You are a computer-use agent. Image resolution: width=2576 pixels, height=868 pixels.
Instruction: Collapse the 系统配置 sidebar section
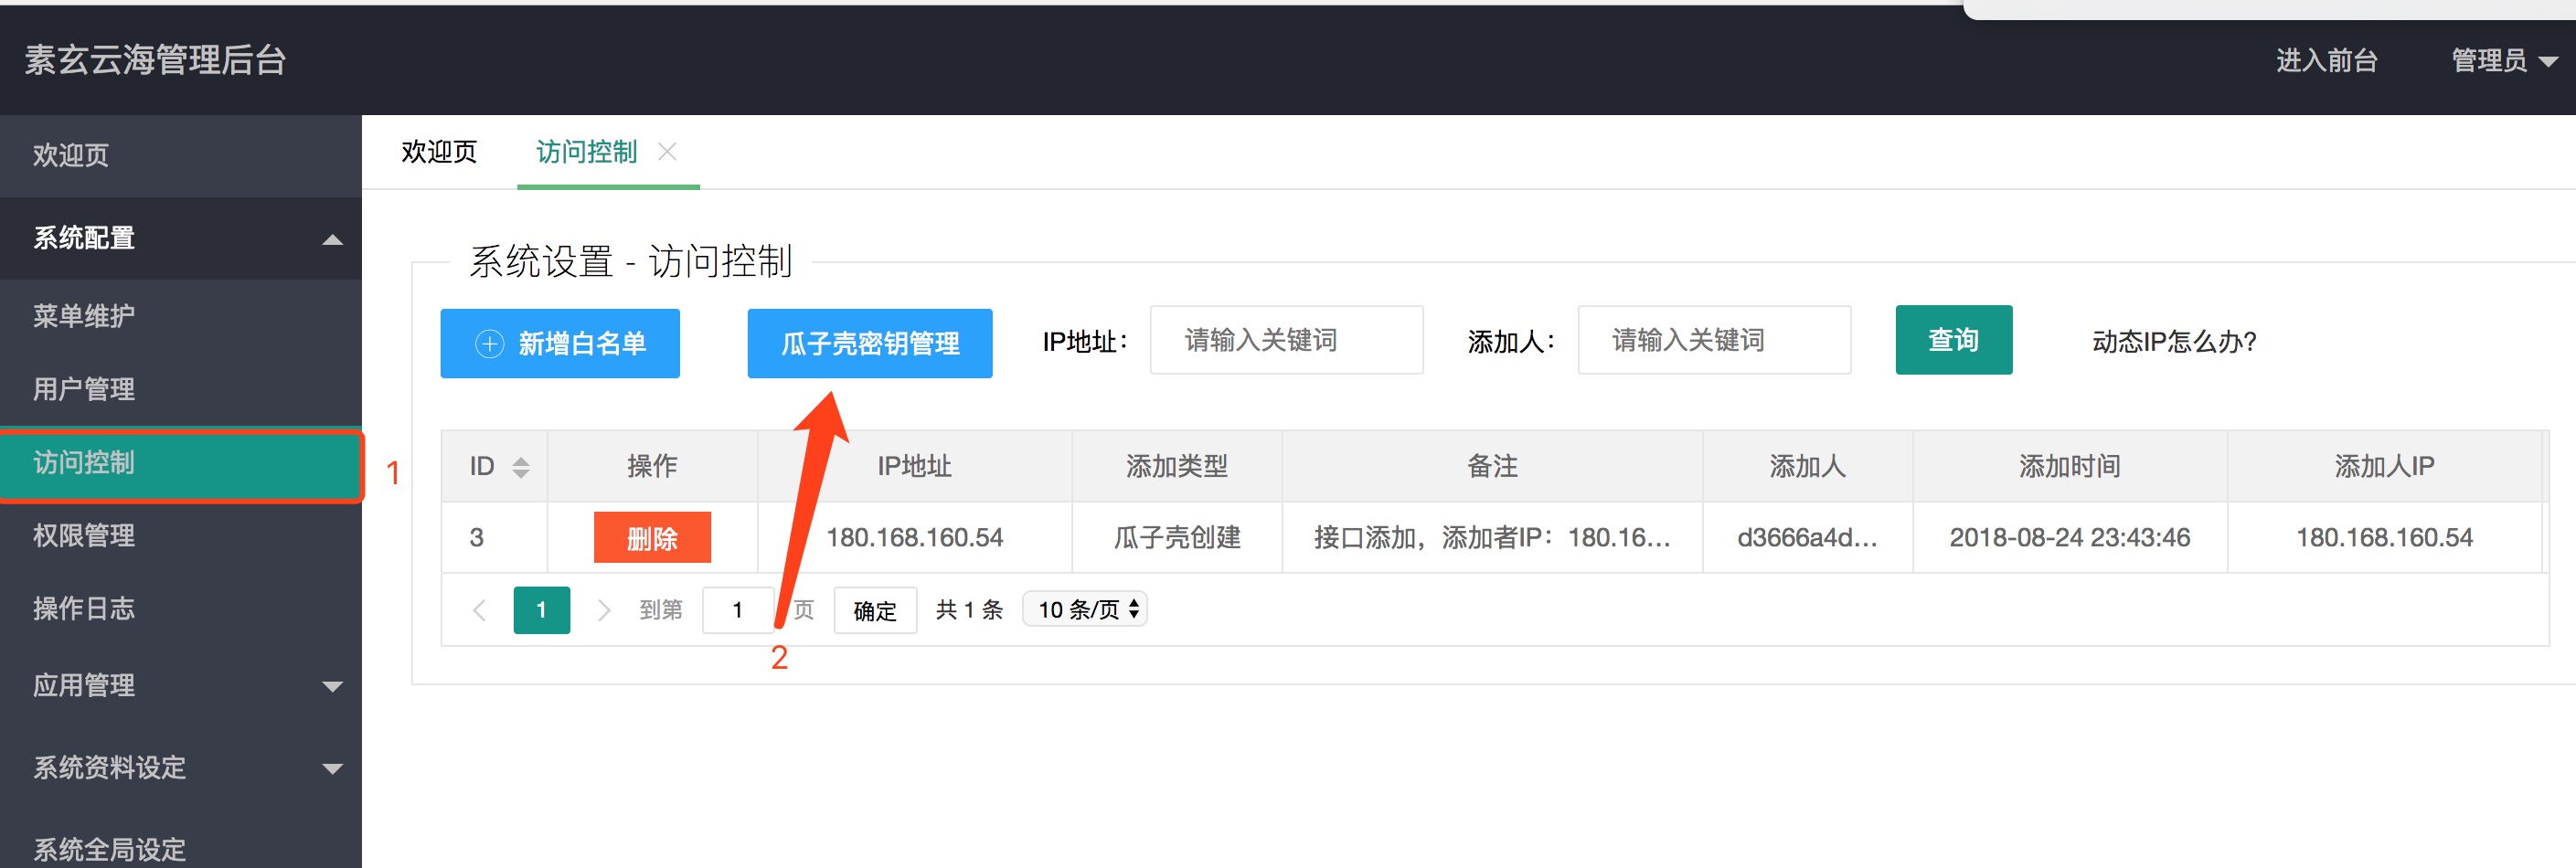(x=332, y=239)
